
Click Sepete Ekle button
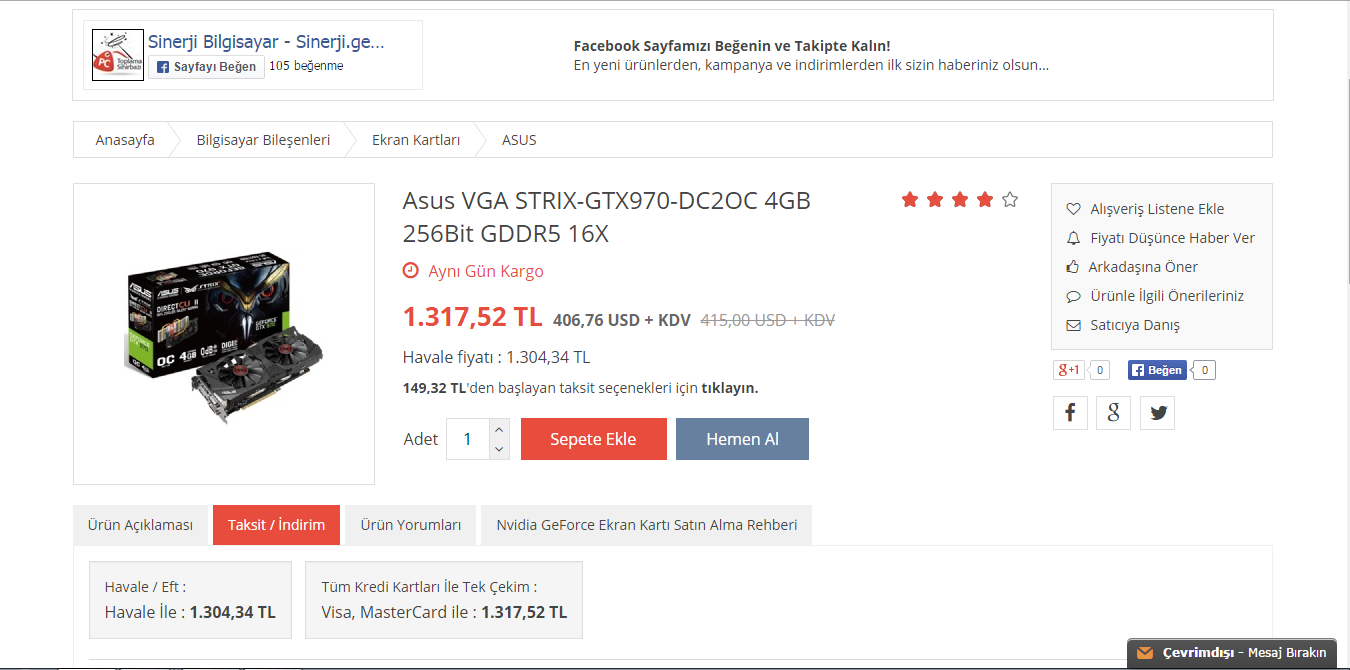point(593,439)
